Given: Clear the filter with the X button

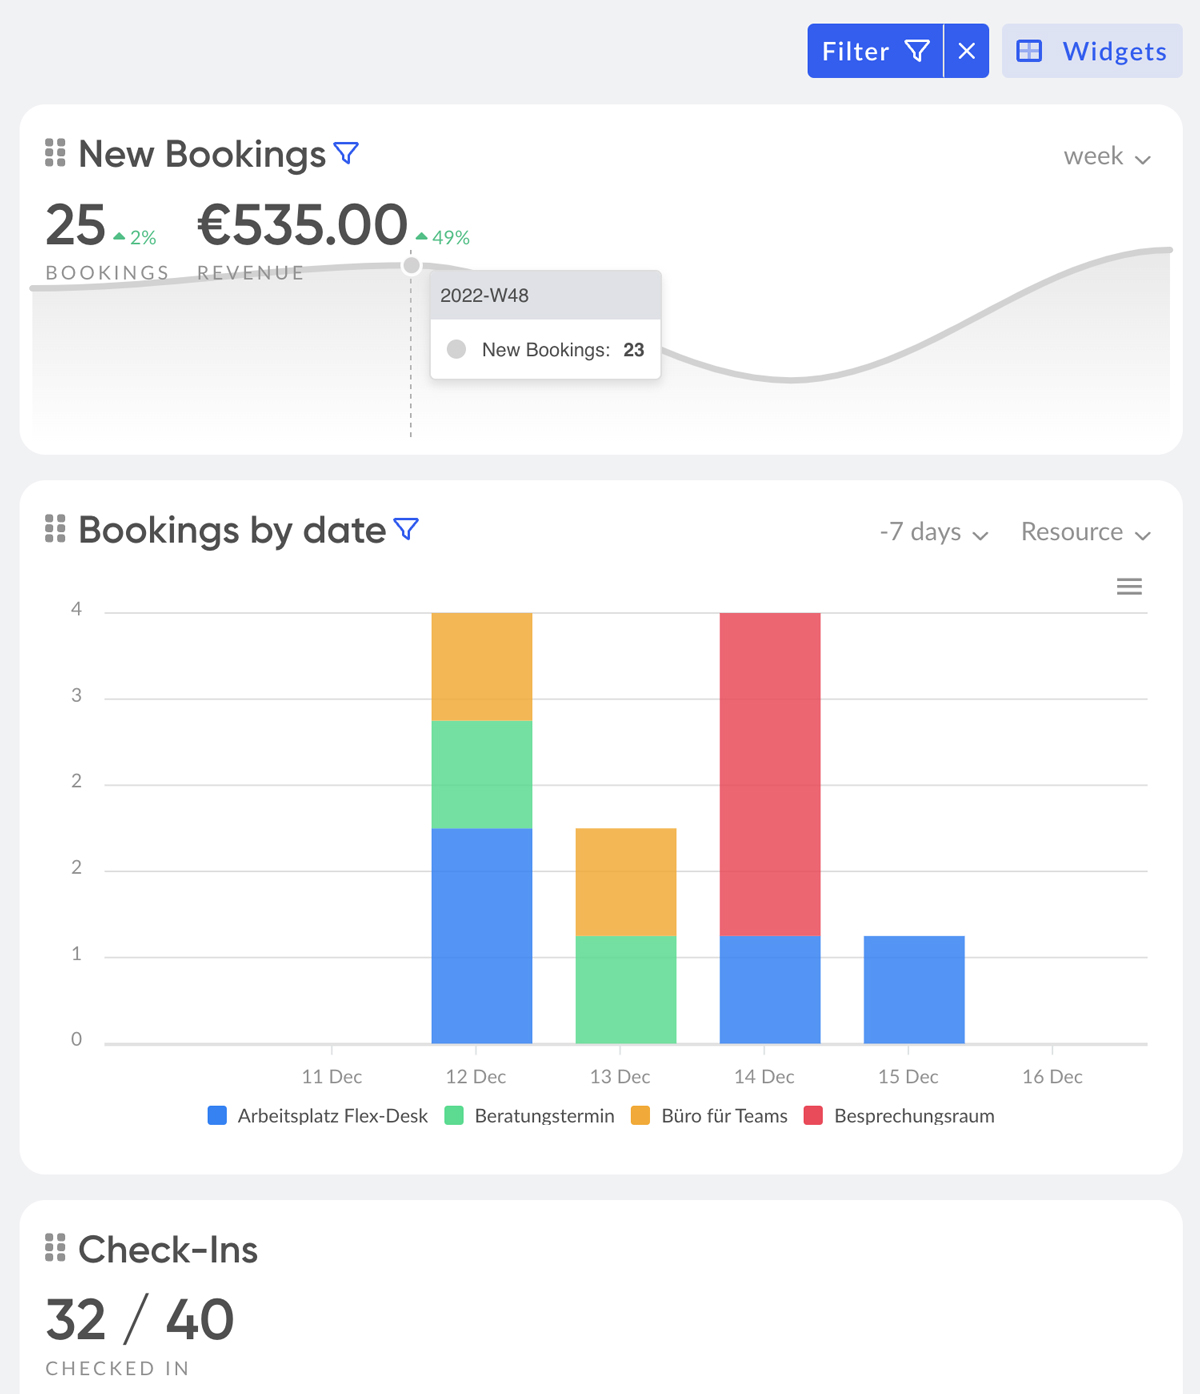Looking at the screenshot, I should coord(966,51).
